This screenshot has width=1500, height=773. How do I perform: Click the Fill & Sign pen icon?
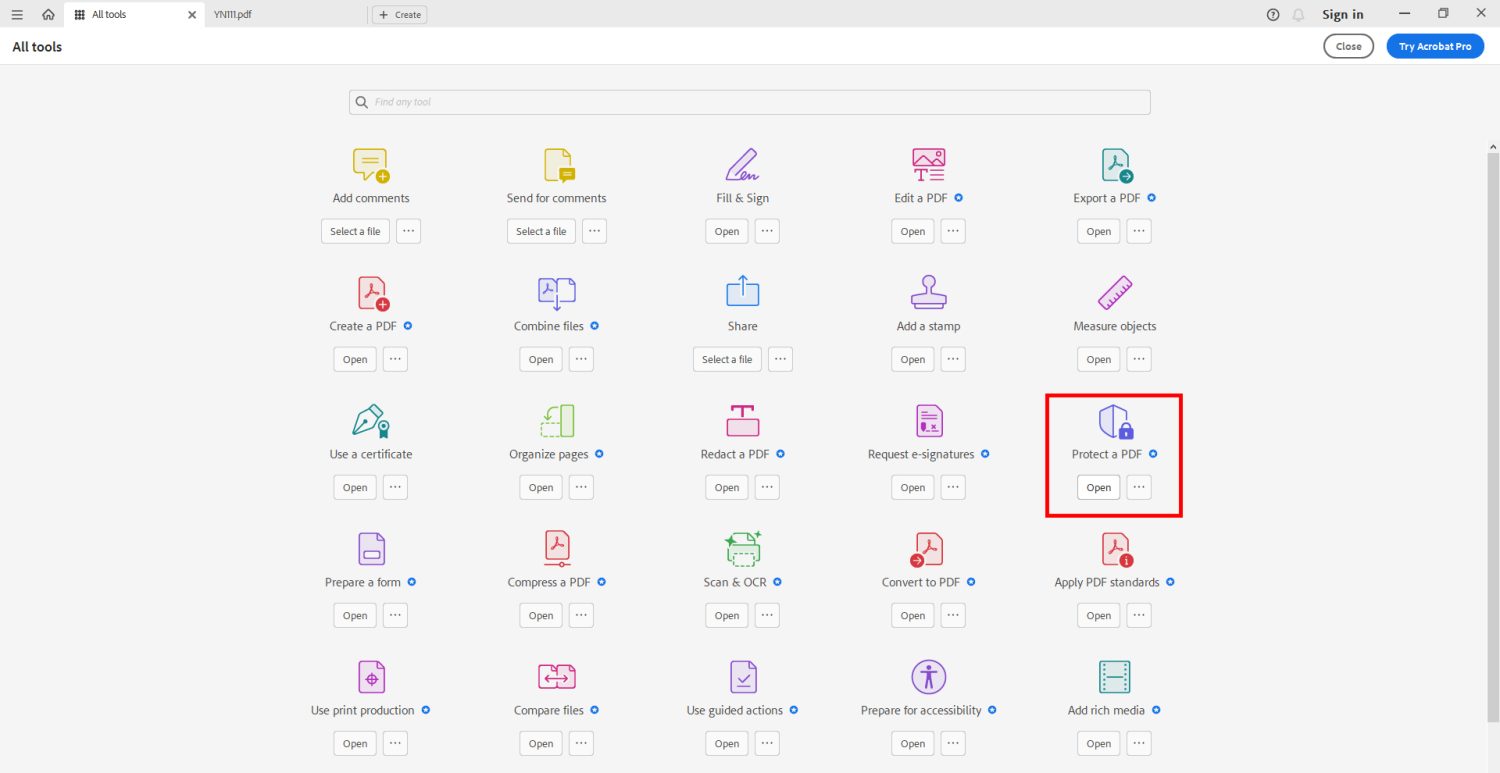click(742, 164)
